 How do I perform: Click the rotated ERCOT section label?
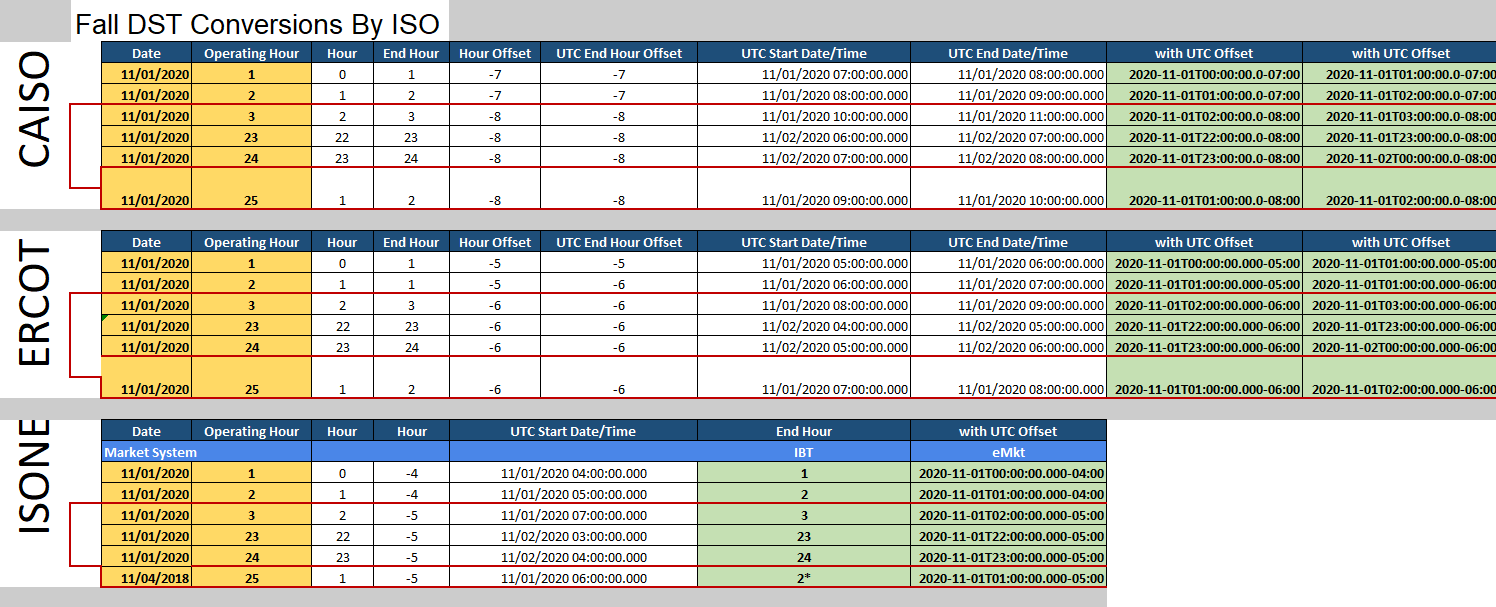click(36, 304)
